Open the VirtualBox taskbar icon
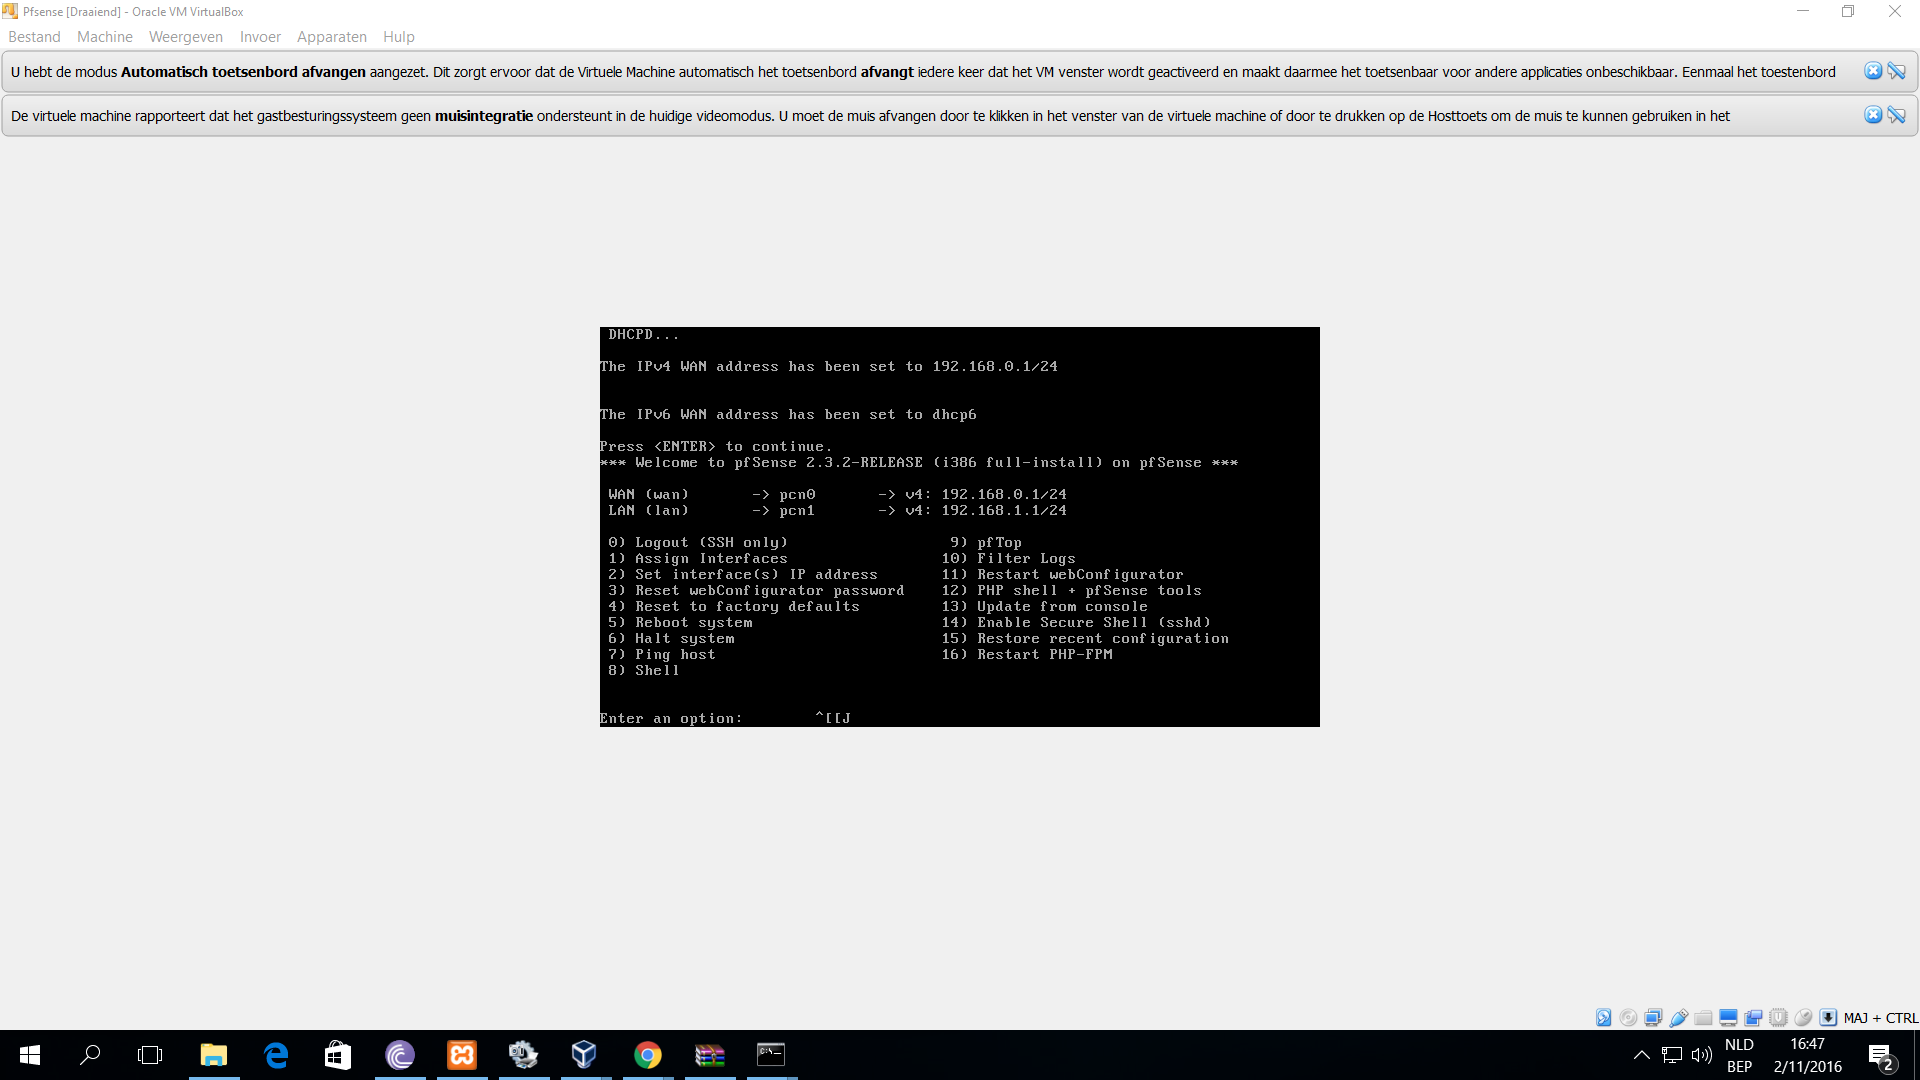 (585, 1055)
